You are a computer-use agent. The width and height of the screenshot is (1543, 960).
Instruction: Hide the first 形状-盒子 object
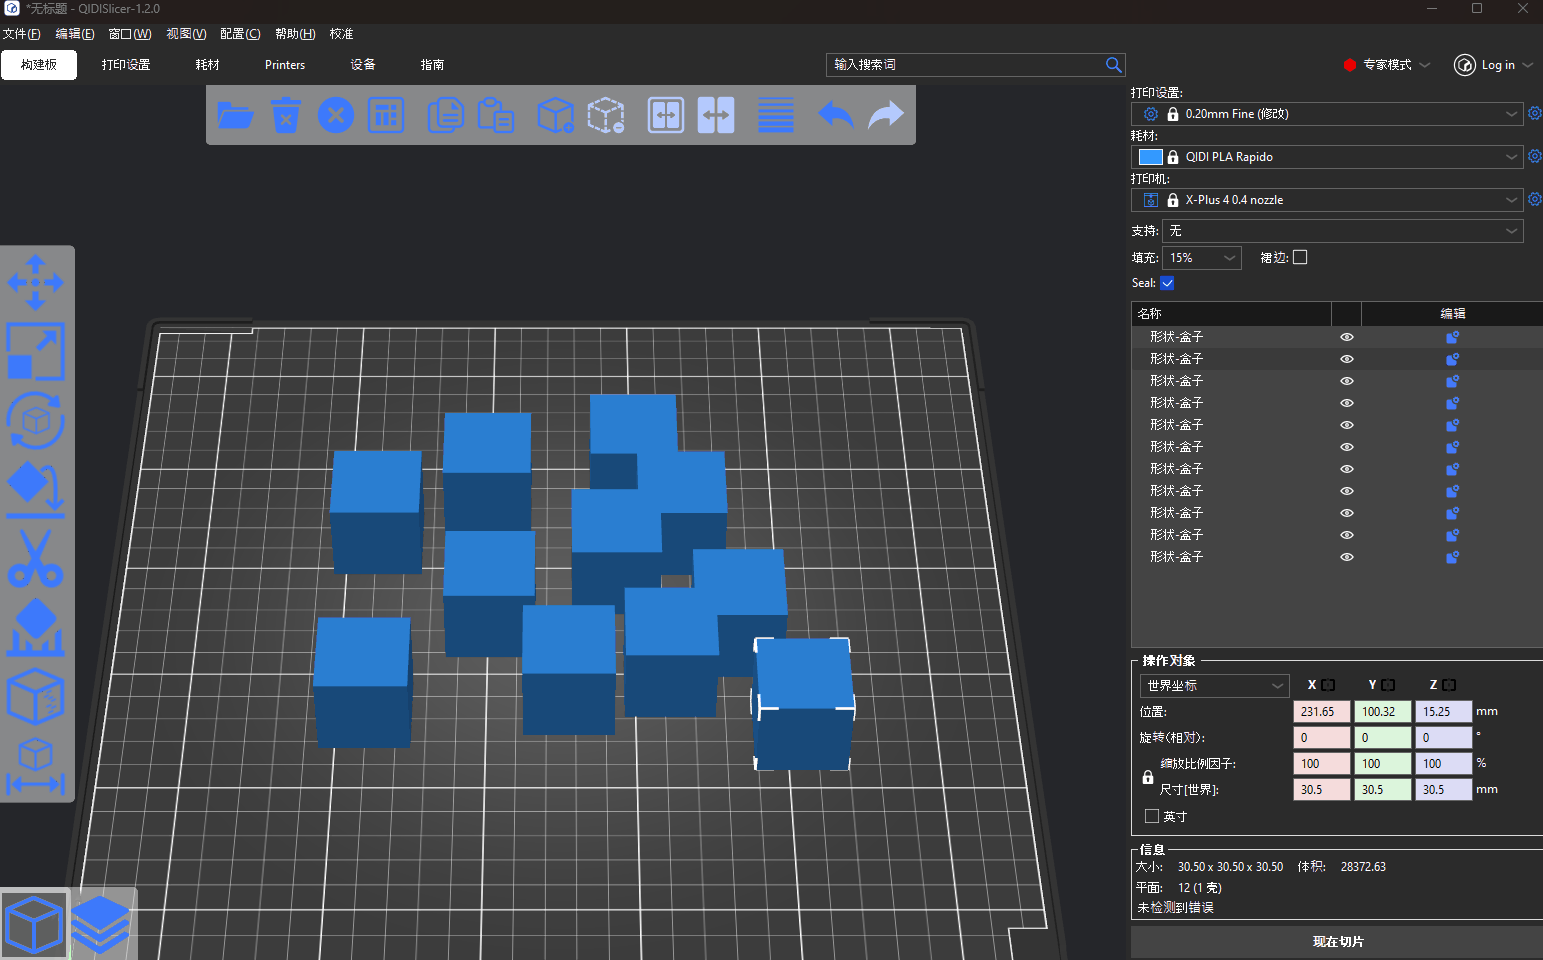click(x=1347, y=337)
